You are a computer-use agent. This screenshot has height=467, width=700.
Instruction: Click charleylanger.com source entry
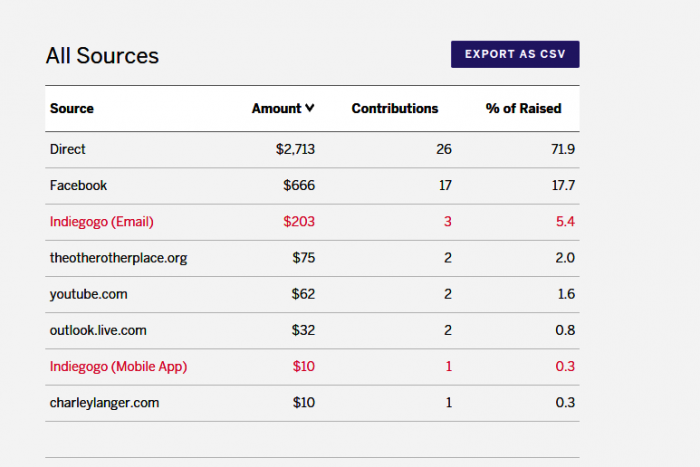[x=104, y=402]
